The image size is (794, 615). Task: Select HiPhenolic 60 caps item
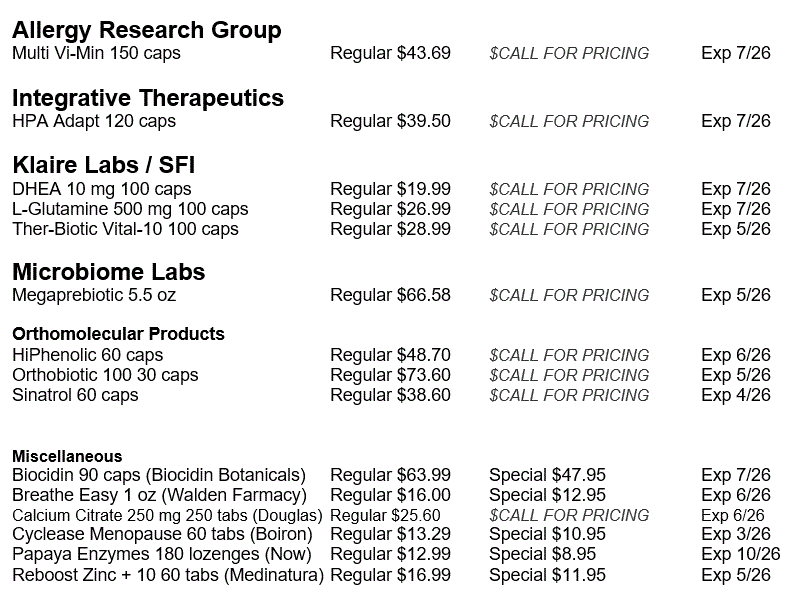[x=87, y=355]
